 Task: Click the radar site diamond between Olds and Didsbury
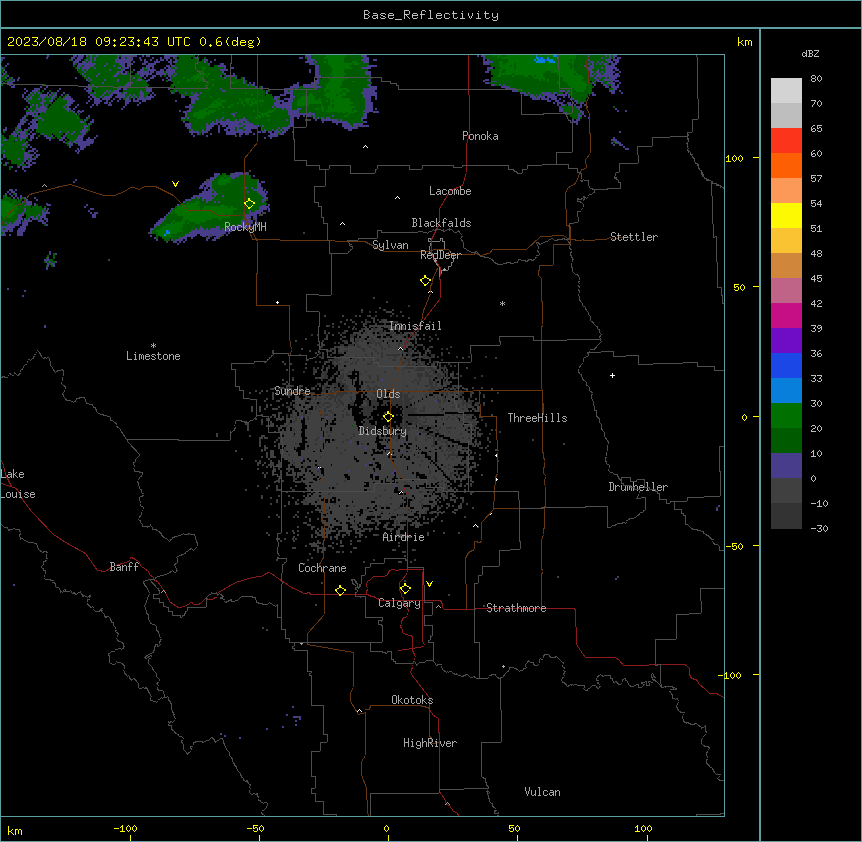click(x=388, y=417)
